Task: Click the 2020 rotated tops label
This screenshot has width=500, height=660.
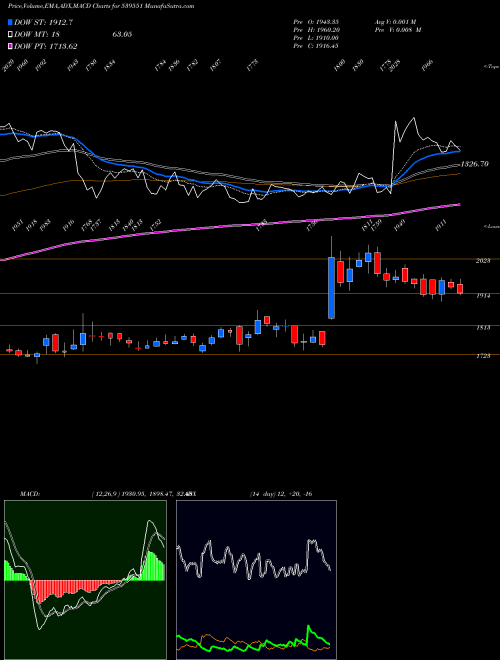Action: tap(8, 66)
